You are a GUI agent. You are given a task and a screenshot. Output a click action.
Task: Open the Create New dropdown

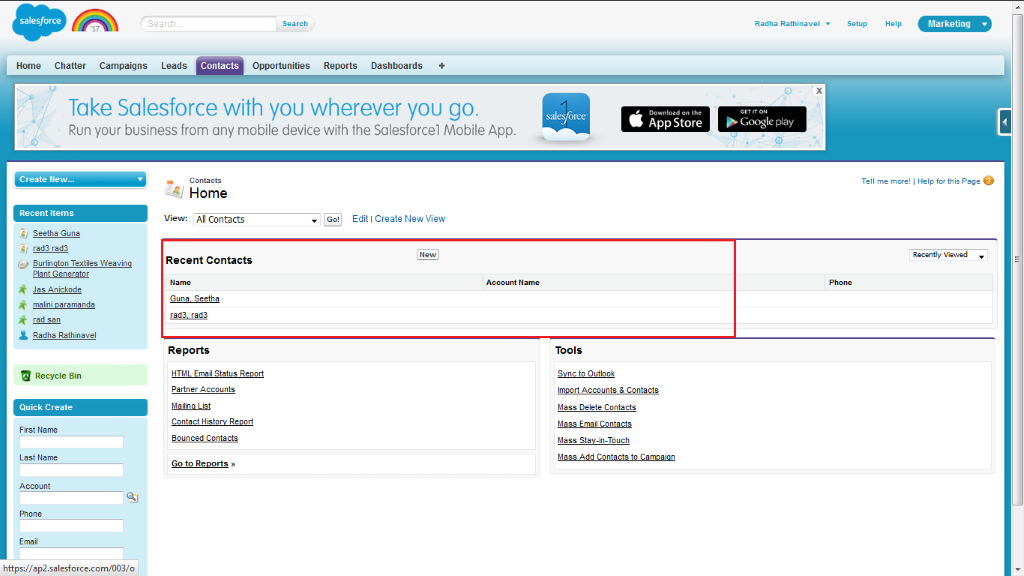(80, 179)
